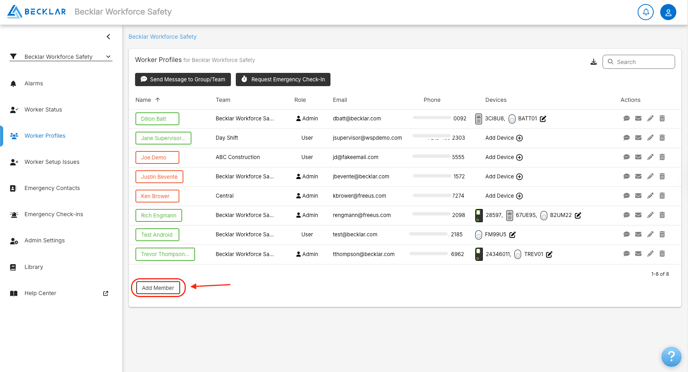Collapse the sidebar with the chevron arrow
Screen dimensions: 688x372
[x=108, y=37]
